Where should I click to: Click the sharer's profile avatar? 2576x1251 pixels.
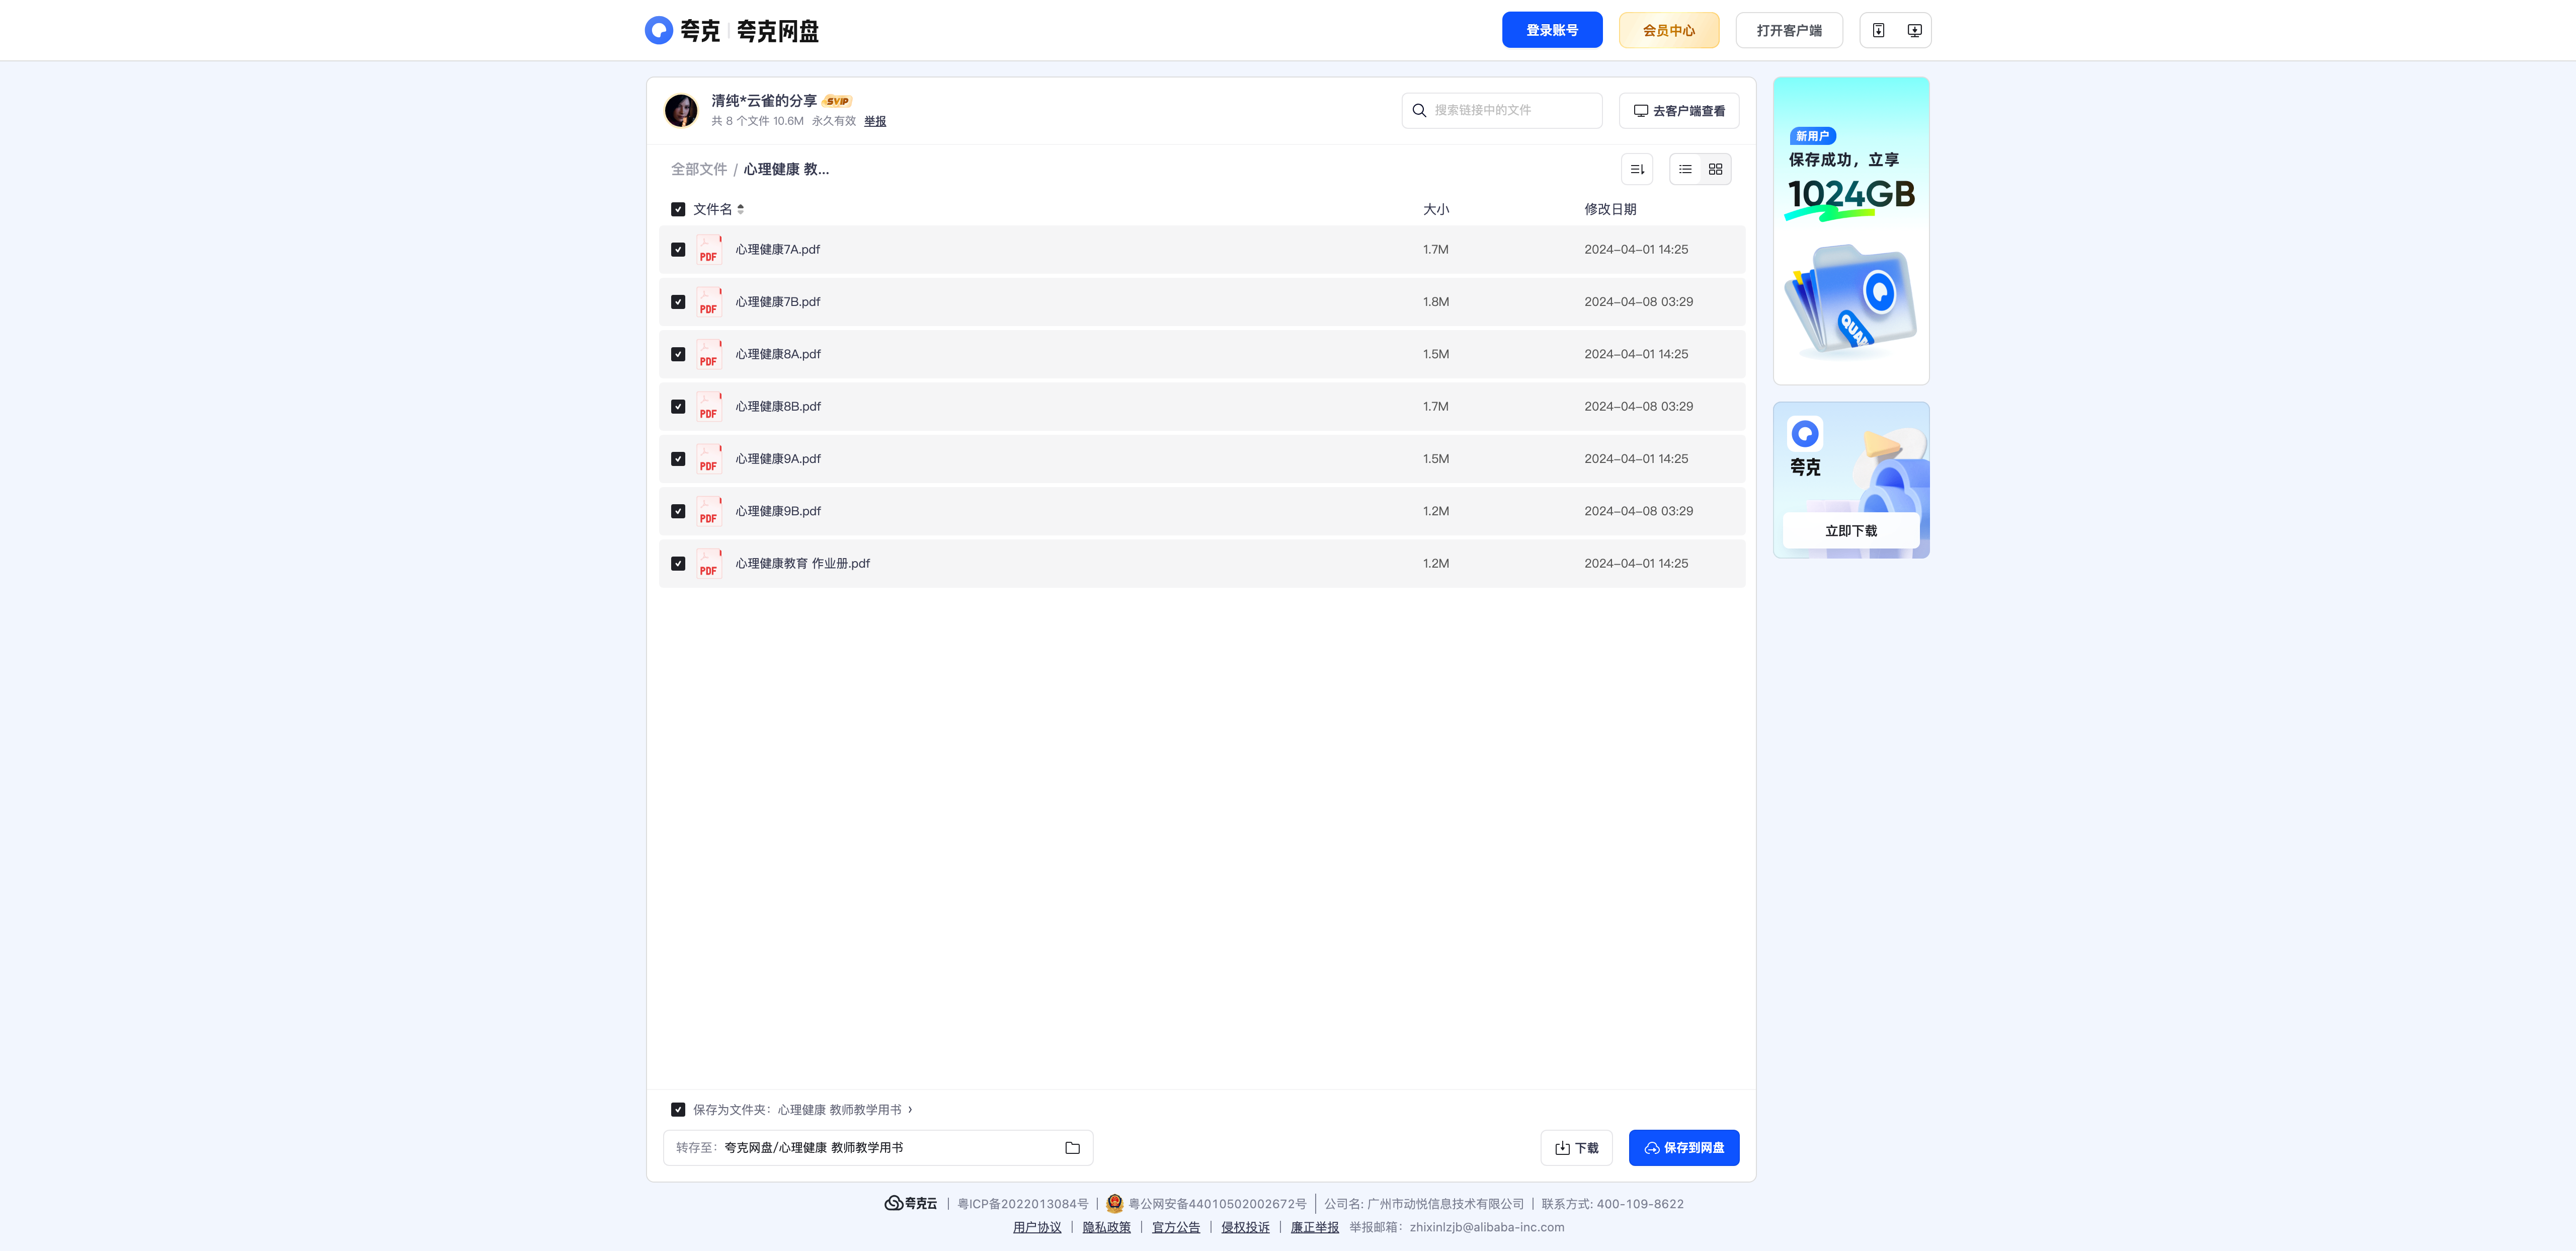[x=681, y=110]
